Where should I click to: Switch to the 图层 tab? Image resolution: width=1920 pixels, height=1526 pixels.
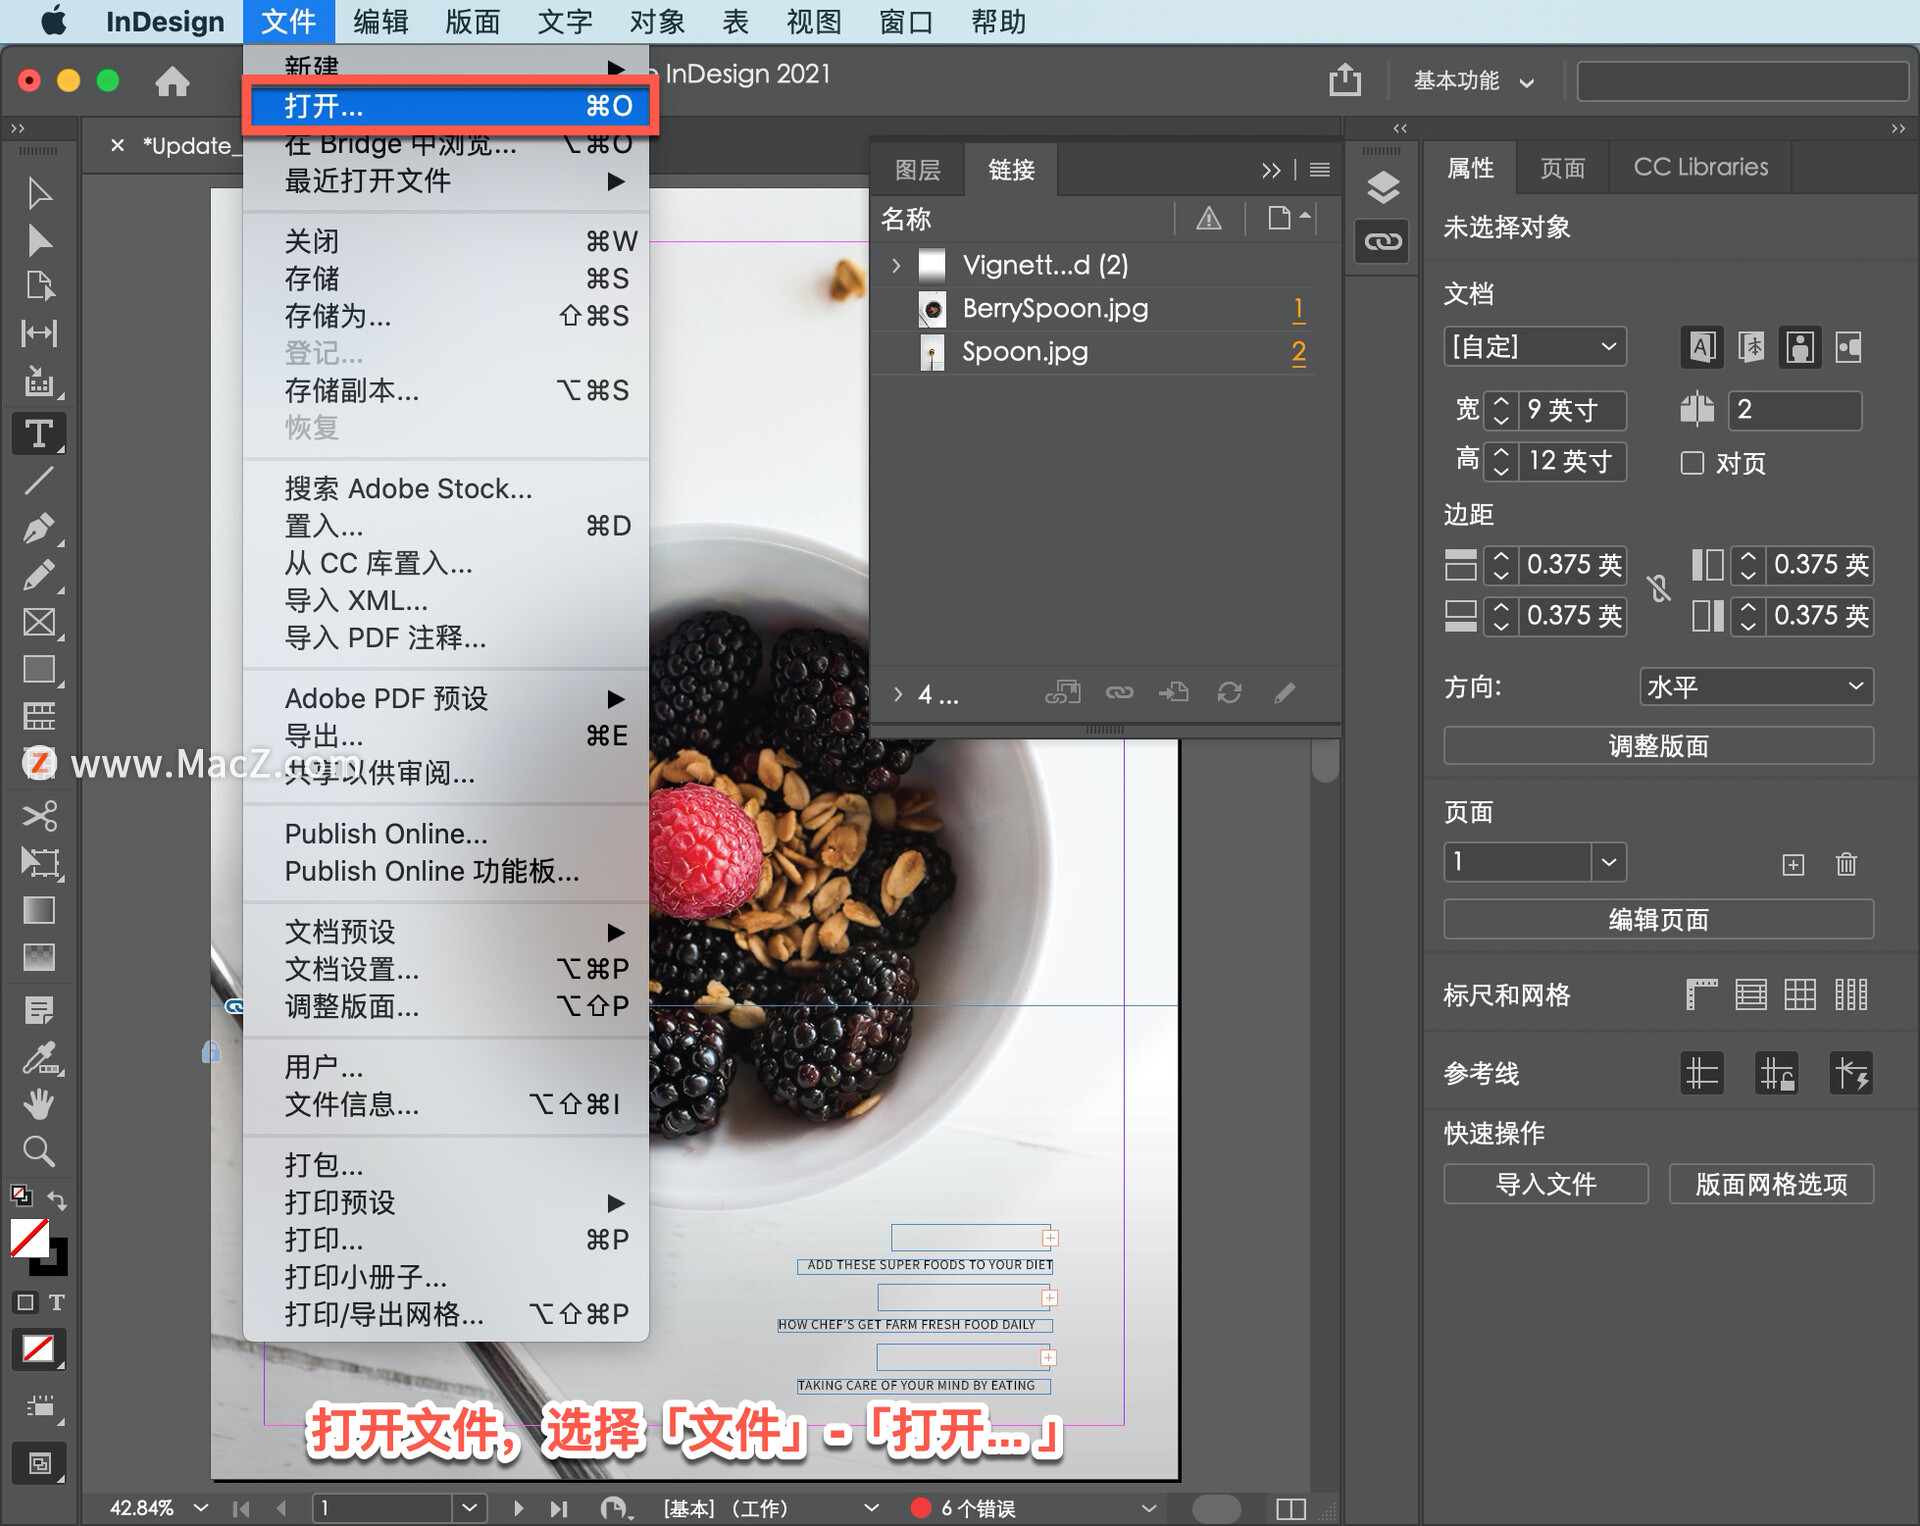tap(917, 170)
